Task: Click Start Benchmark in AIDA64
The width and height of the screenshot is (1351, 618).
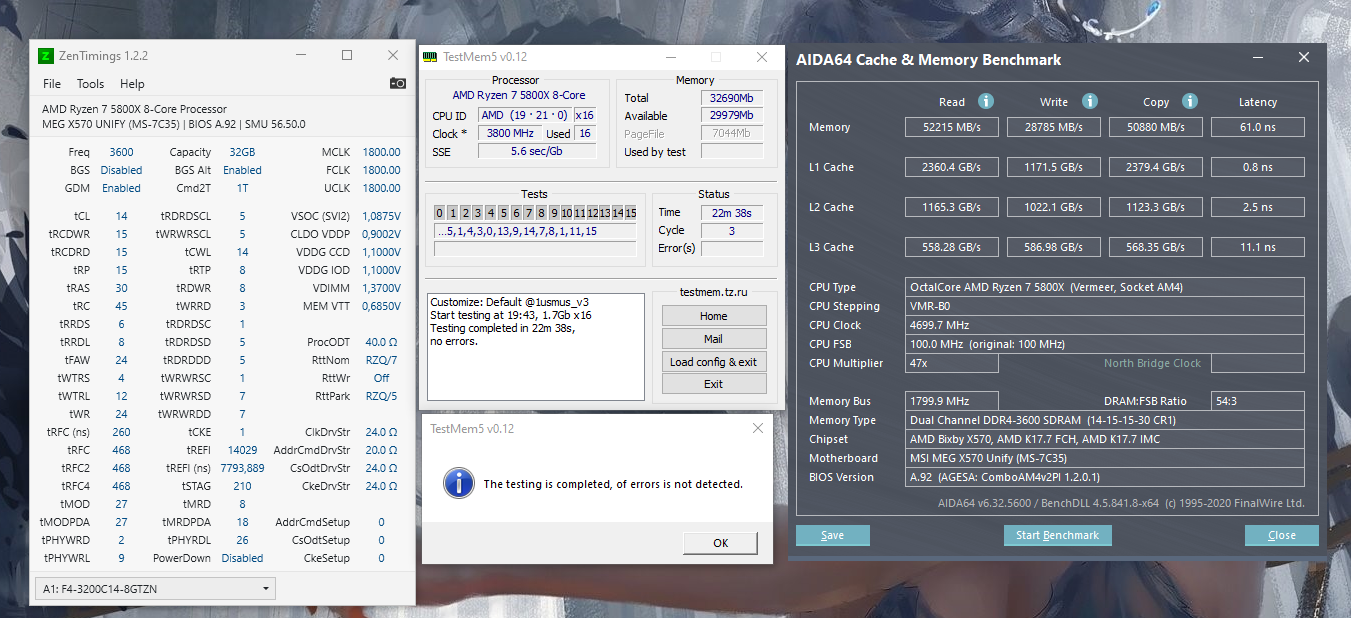Action: pyautogui.click(x=1057, y=535)
